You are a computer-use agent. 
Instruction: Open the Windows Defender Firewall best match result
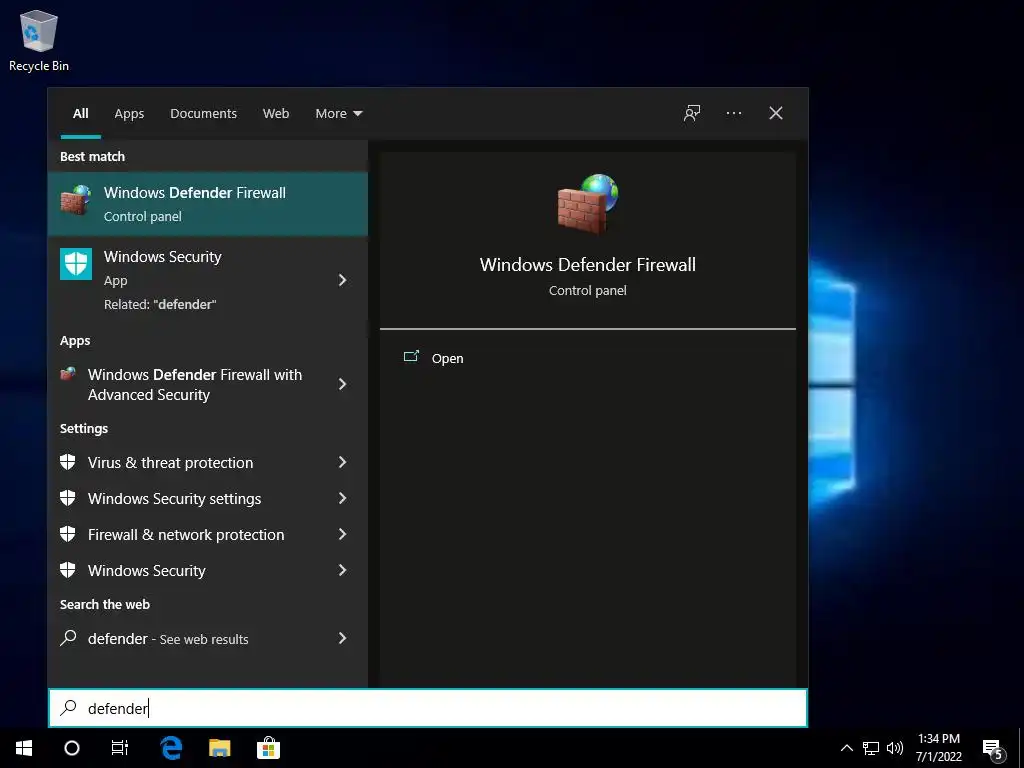pos(208,204)
